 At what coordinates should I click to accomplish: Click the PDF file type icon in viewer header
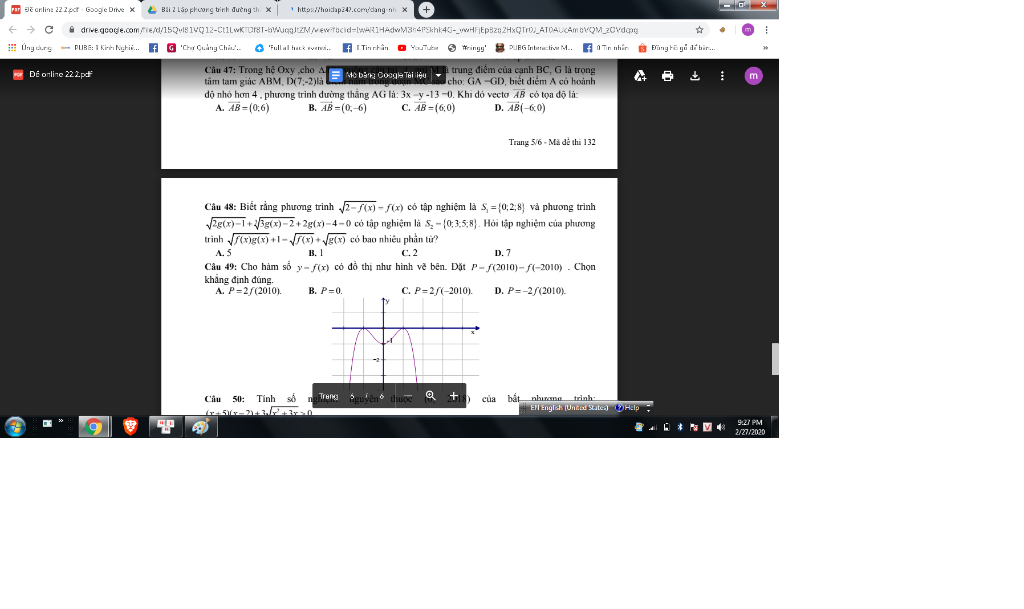(x=18, y=74)
